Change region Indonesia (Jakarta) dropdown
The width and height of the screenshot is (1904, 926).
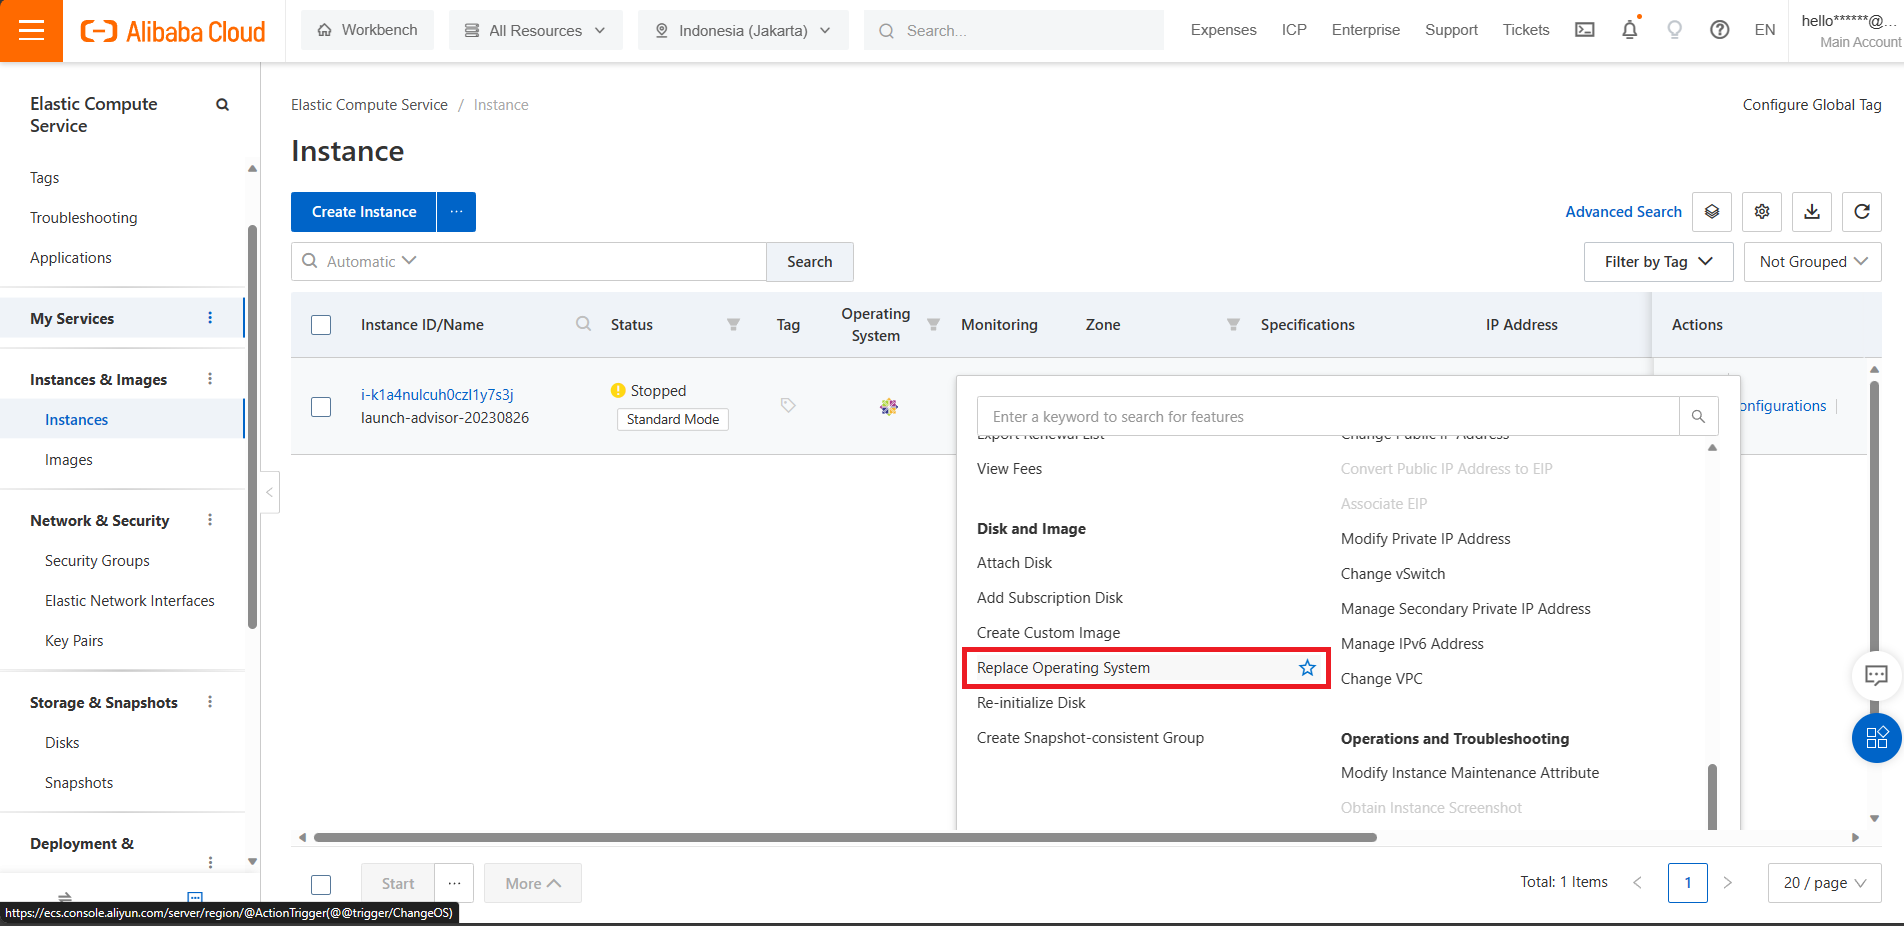[x=743, y=30]
